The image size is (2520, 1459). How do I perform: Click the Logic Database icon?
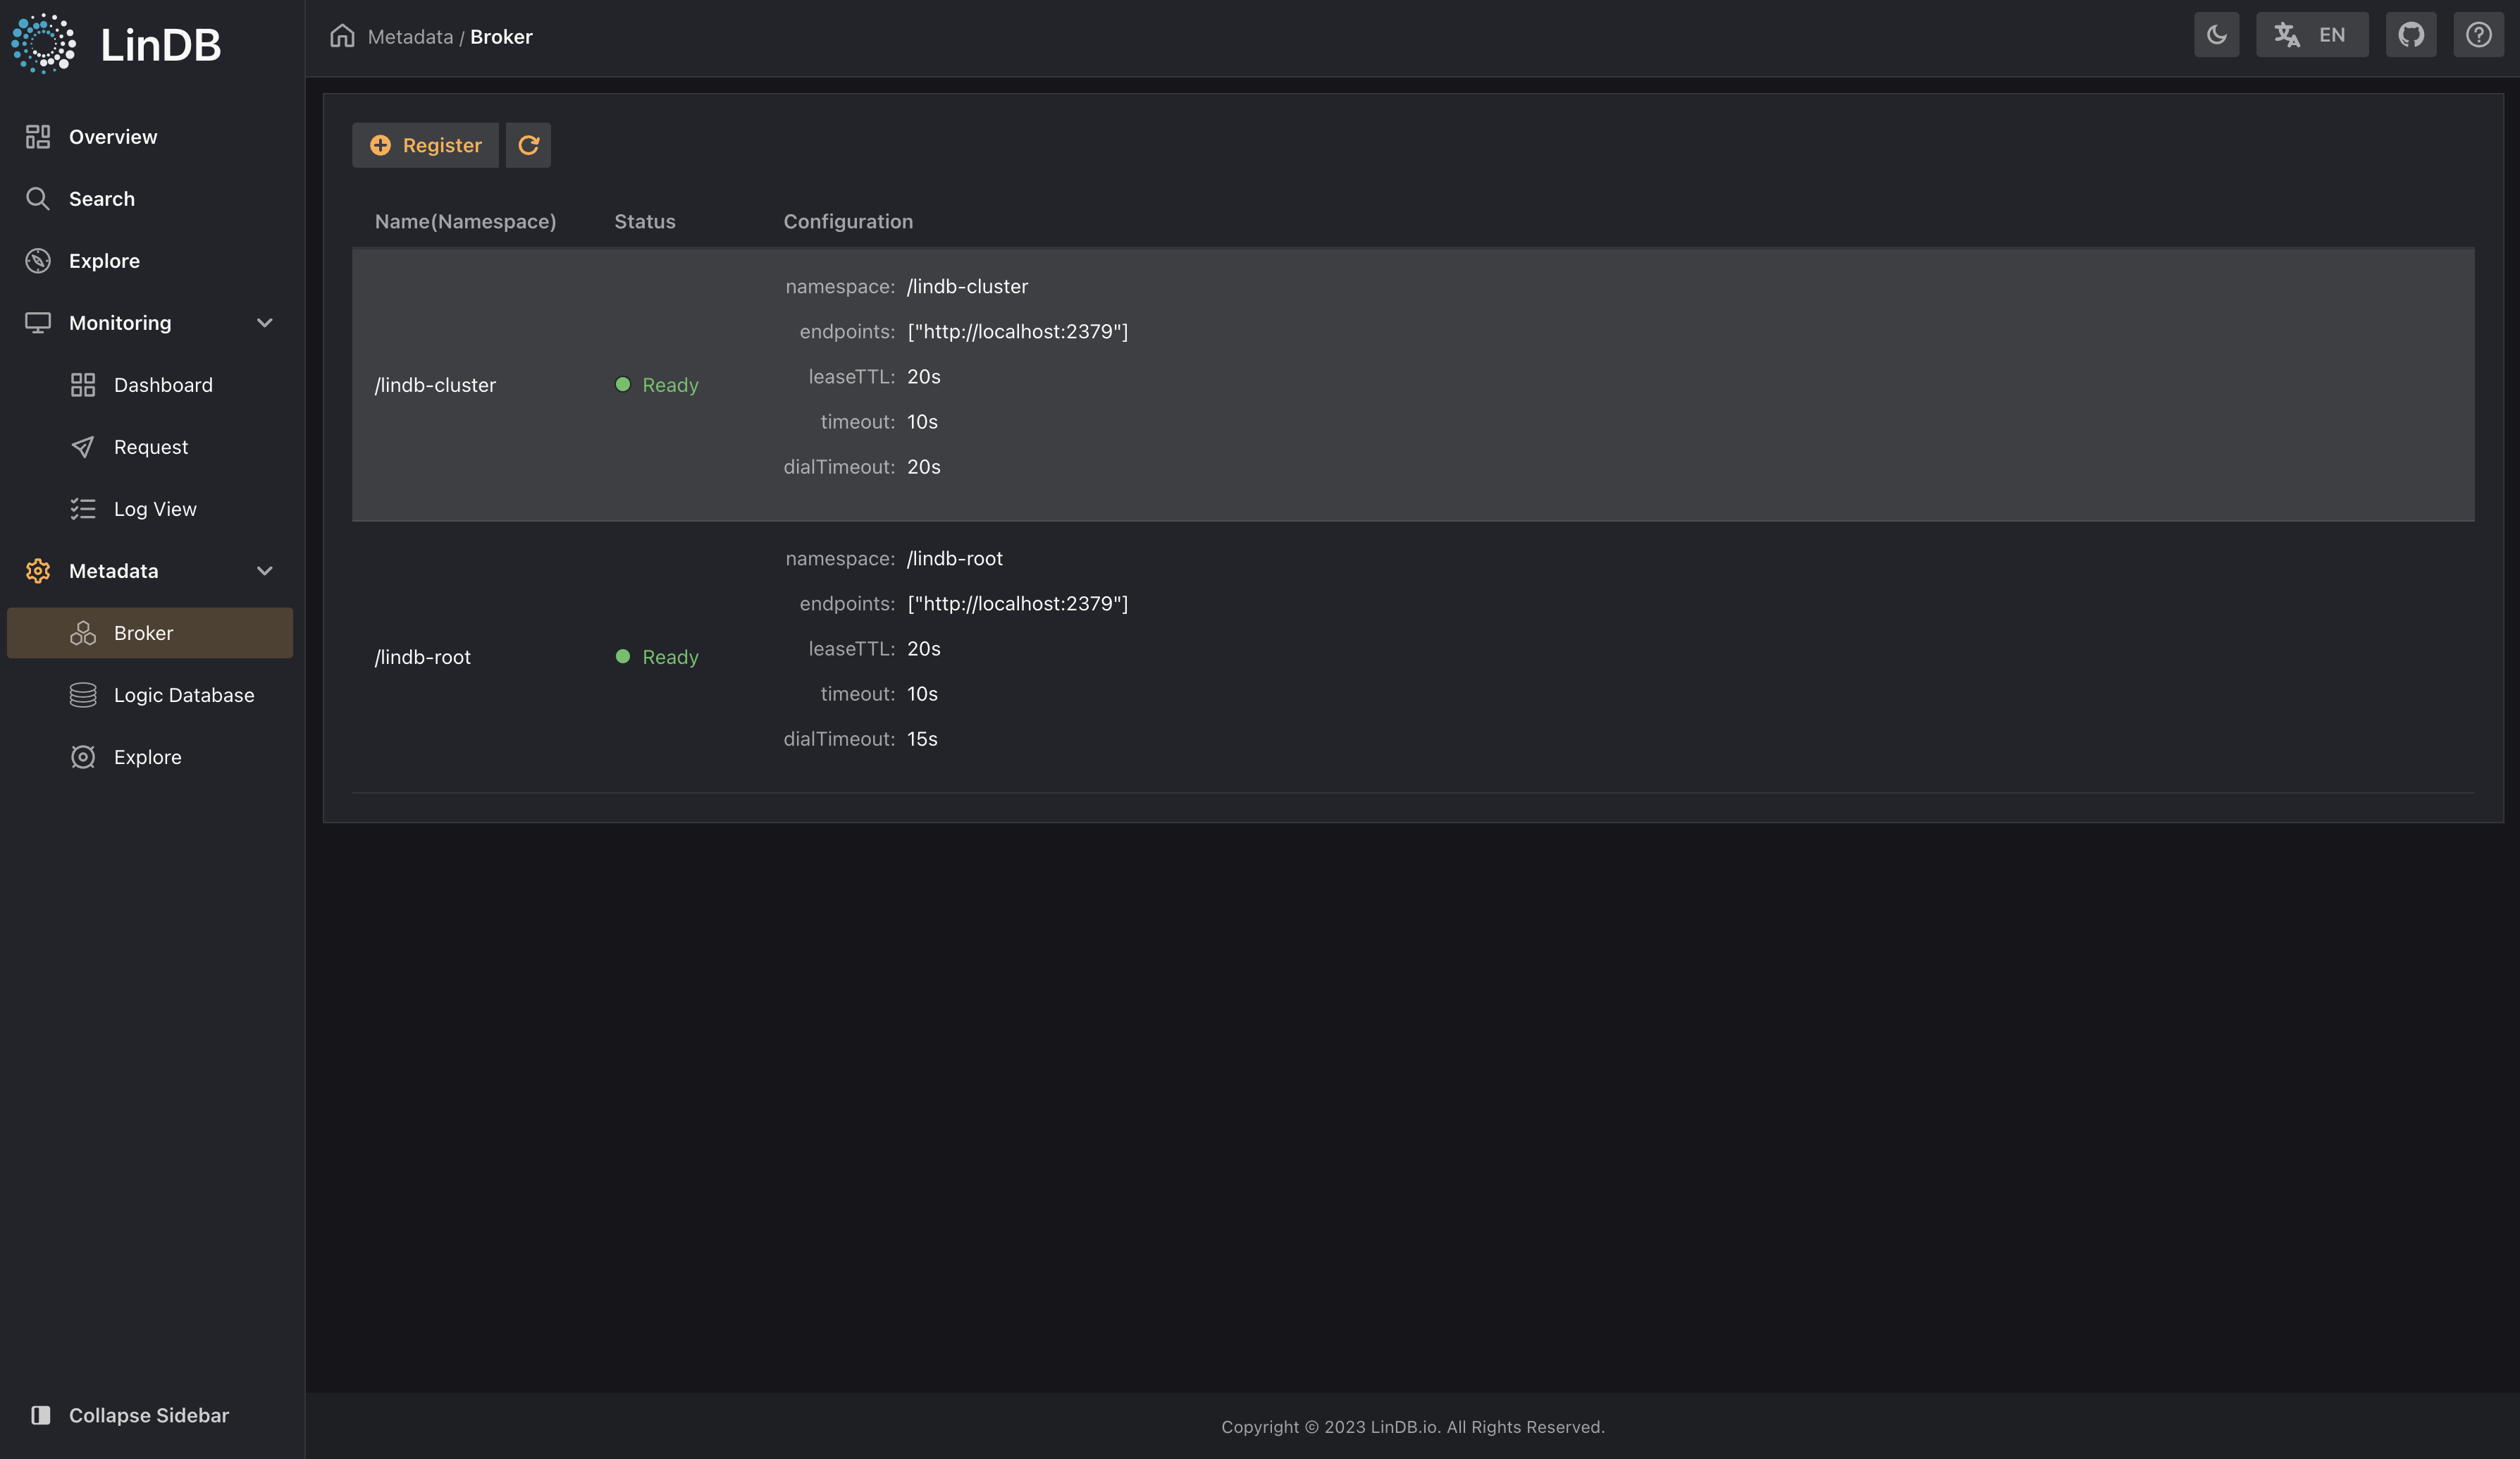(83, 694)
